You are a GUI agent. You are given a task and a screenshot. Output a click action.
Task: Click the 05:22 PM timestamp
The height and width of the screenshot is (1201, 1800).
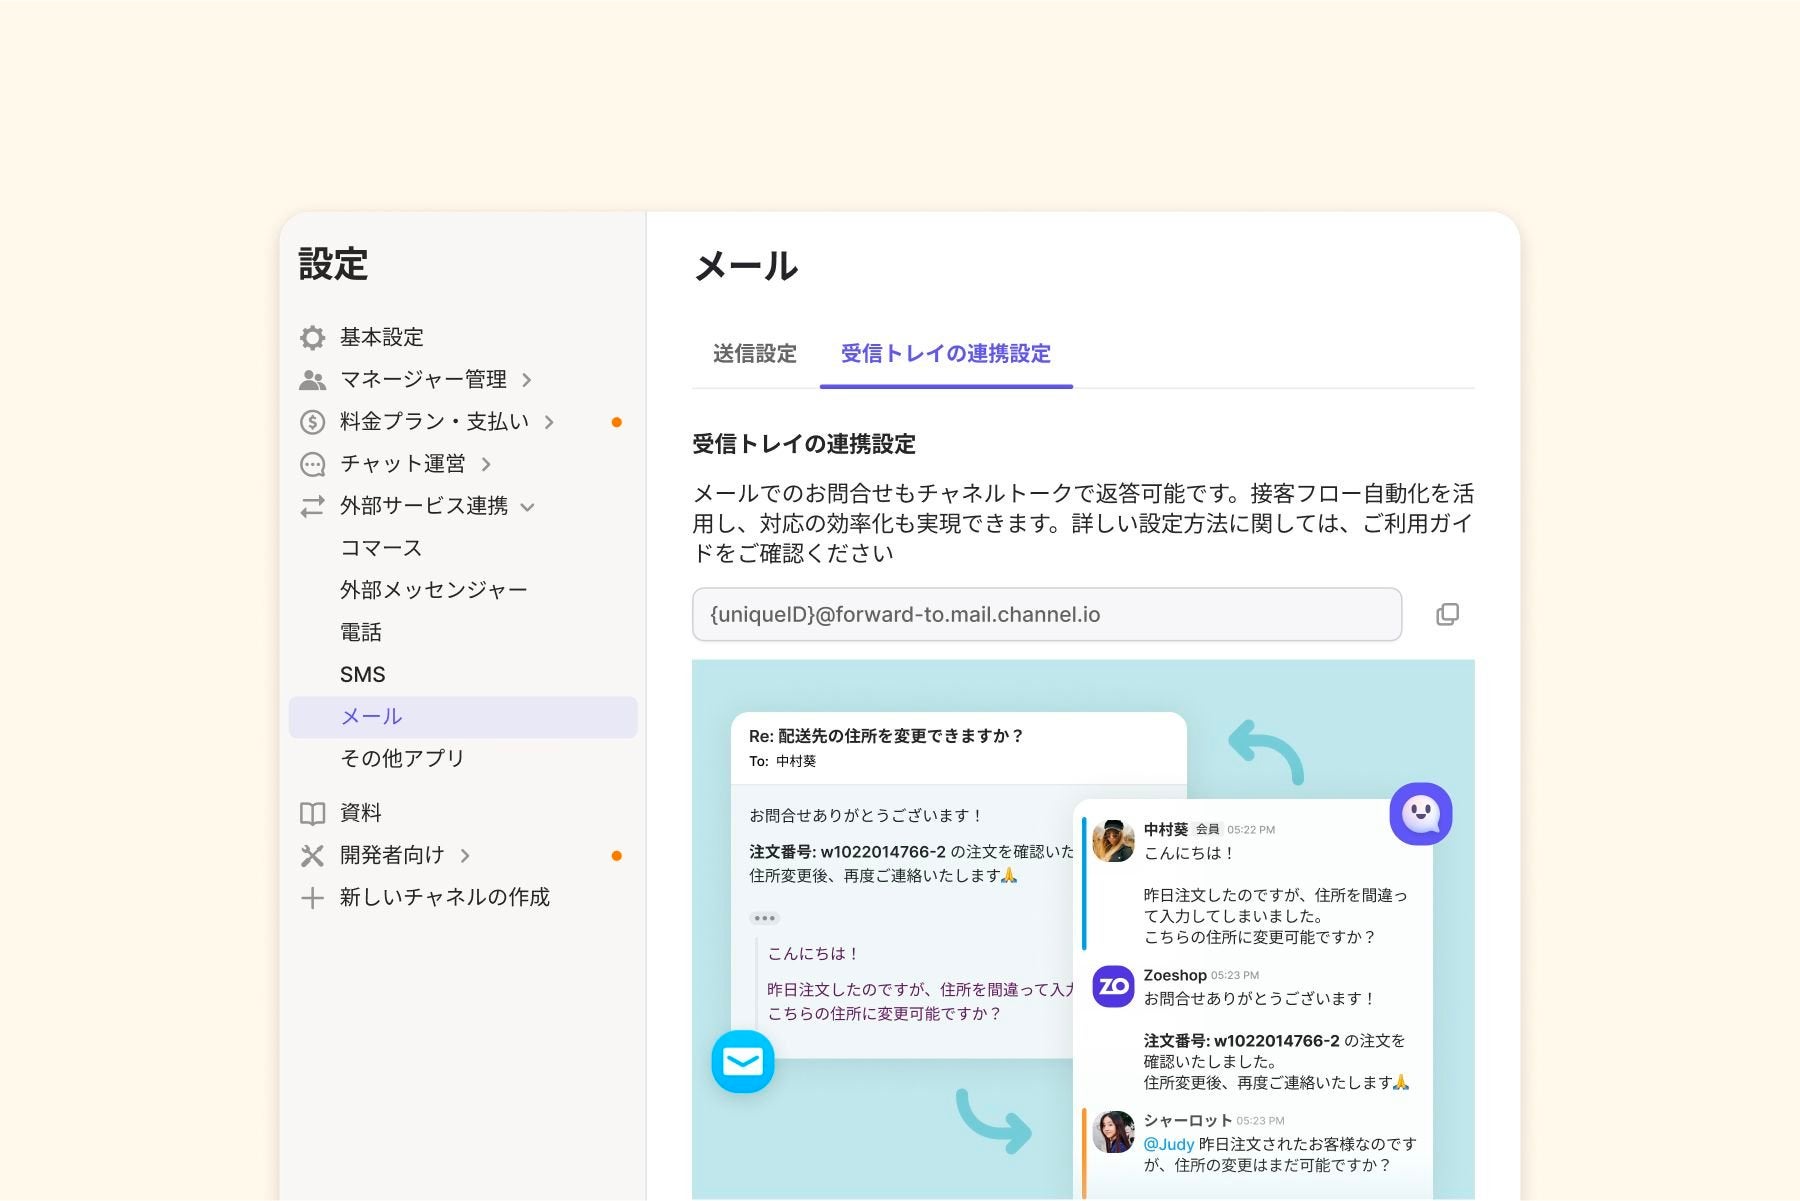click(1251, 829)
